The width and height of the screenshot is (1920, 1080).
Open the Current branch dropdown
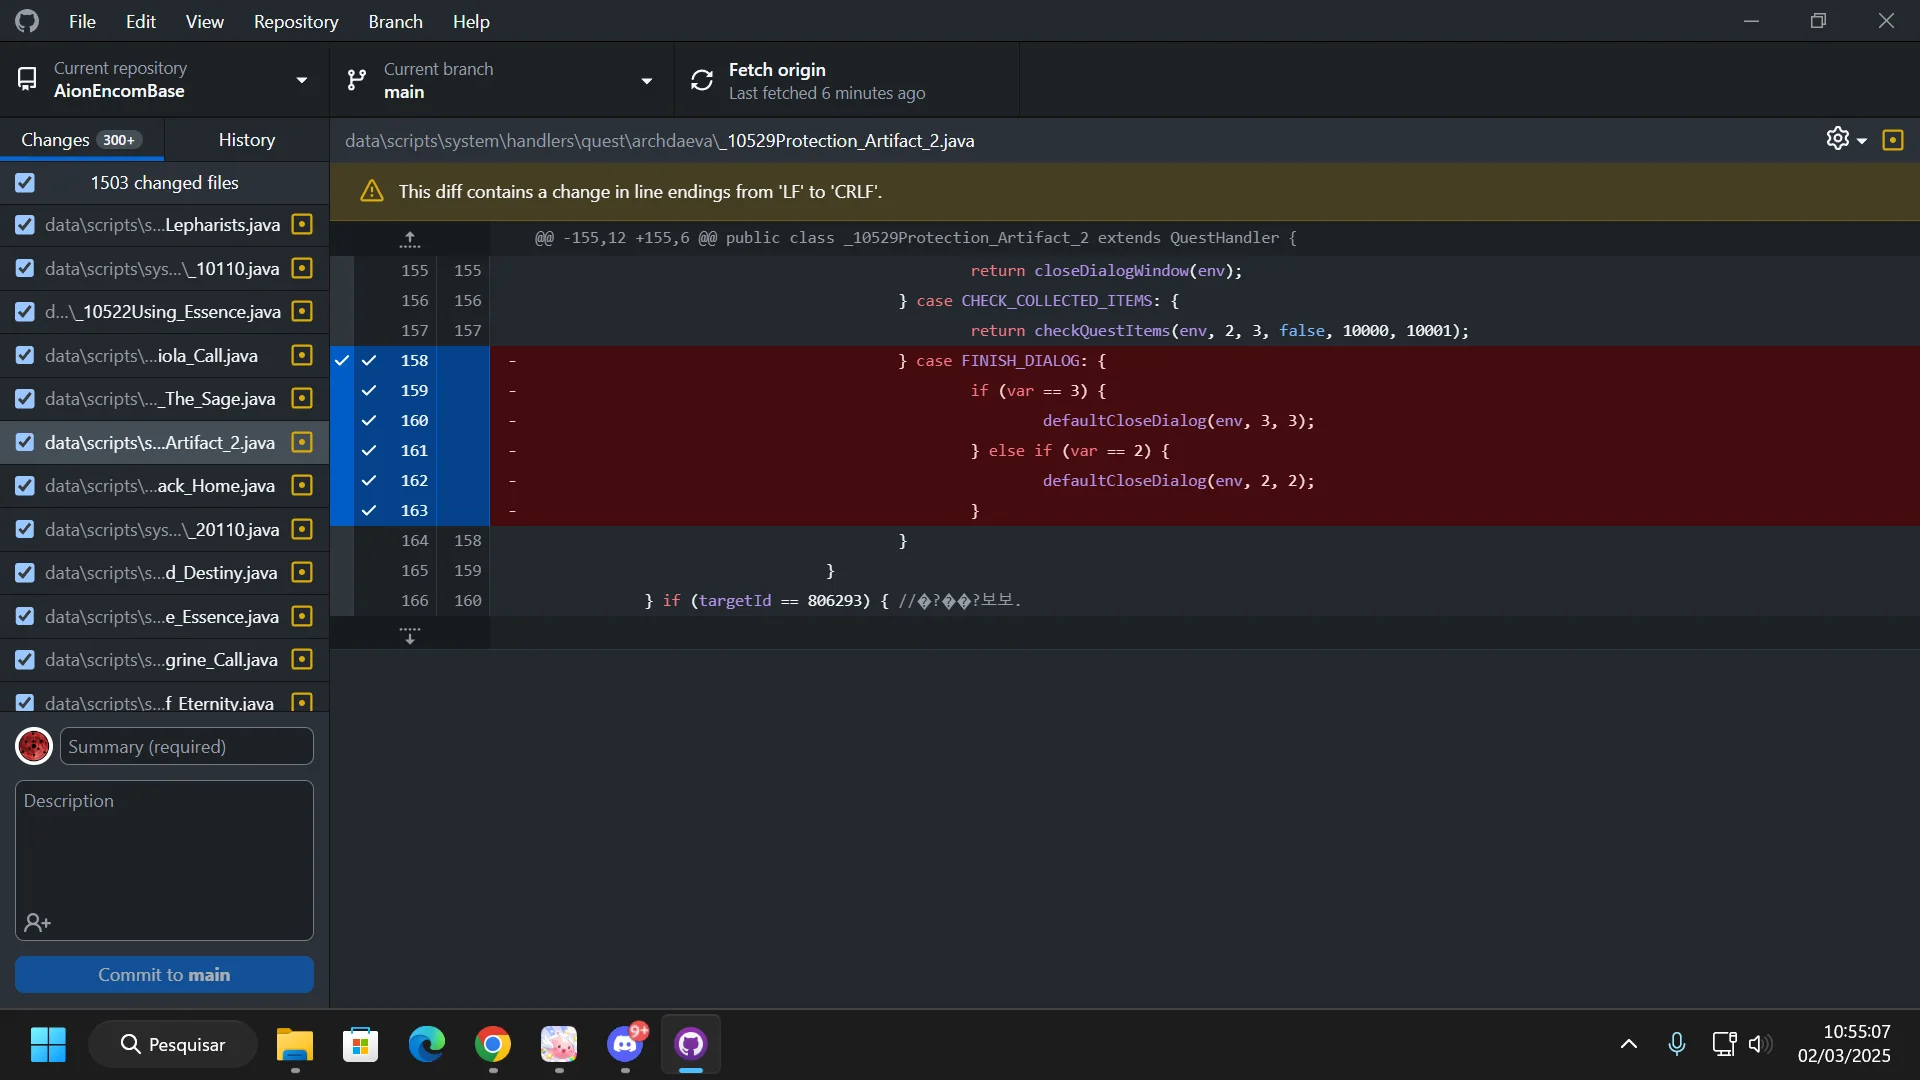pos(502,79)
